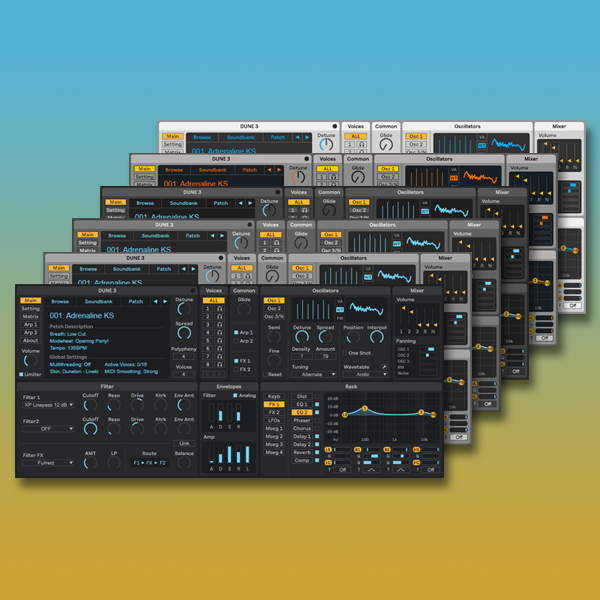Viewport: 600px width, 600px height.
Task: Solo voice 2 with headphone icon in front window
Action: coord(220,316)
